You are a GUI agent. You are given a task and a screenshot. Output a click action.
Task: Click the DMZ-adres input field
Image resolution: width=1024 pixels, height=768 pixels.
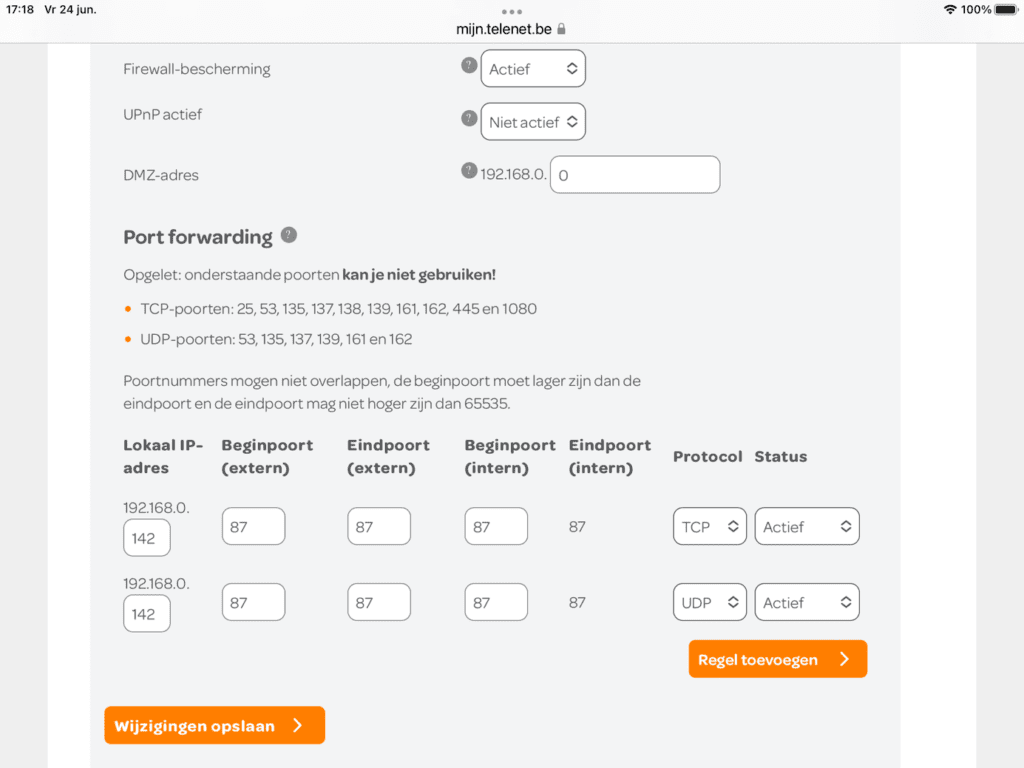click(635, 174)
